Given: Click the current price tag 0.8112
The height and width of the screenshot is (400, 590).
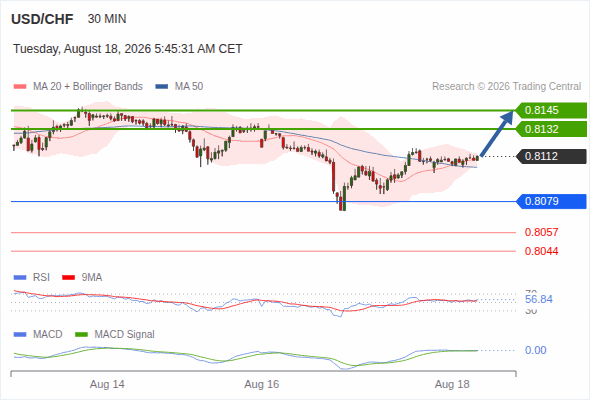Looking at the screenshot, I should [x=550, y=156].
